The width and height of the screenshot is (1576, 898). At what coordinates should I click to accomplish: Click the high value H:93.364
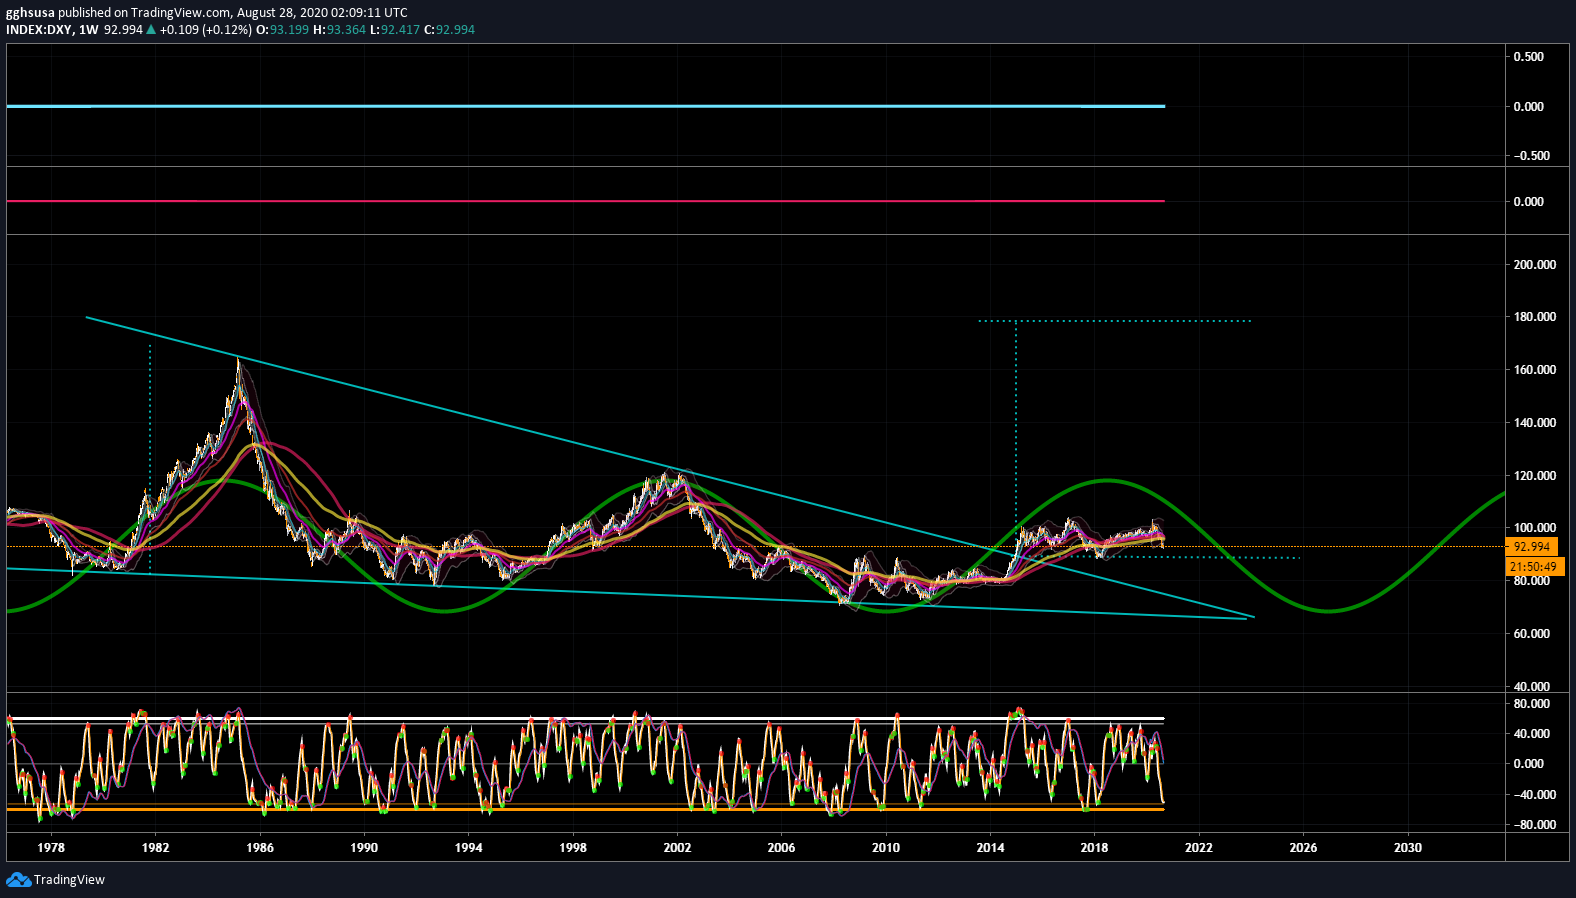[340, 30]
